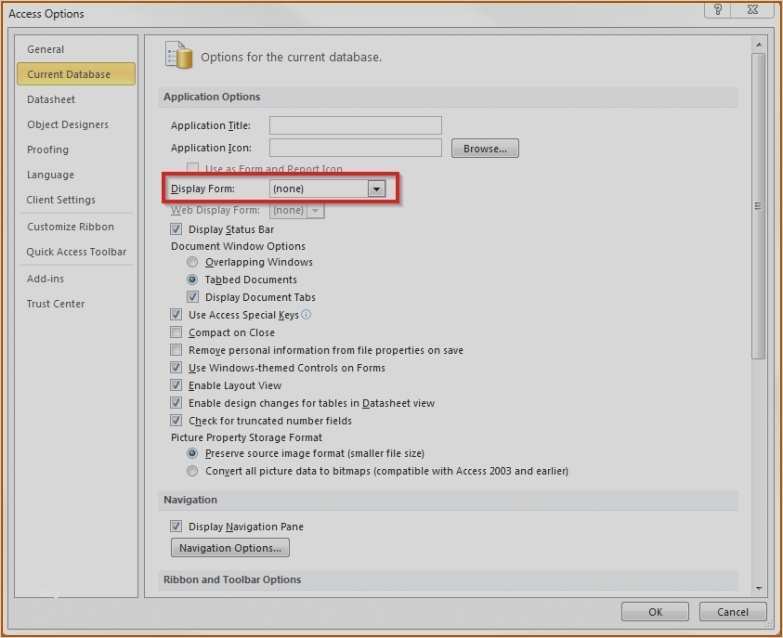Open the Add-ins category
The image size is (783, 638).
(76, 279)
